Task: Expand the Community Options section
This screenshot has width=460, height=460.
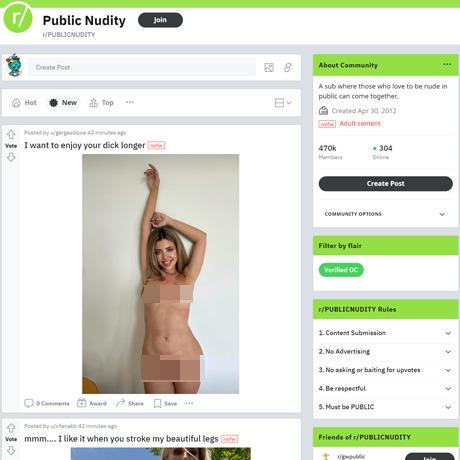Action: pyautogui.click(x=385, y=214)
